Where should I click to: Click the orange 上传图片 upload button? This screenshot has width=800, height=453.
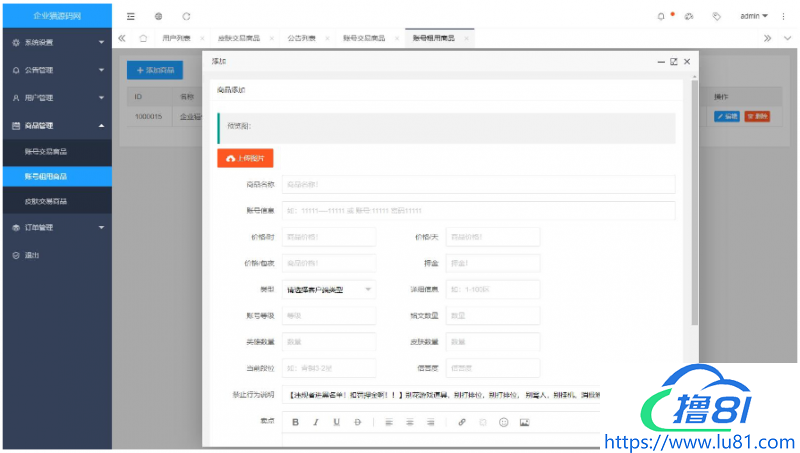(x=245, y=158)
